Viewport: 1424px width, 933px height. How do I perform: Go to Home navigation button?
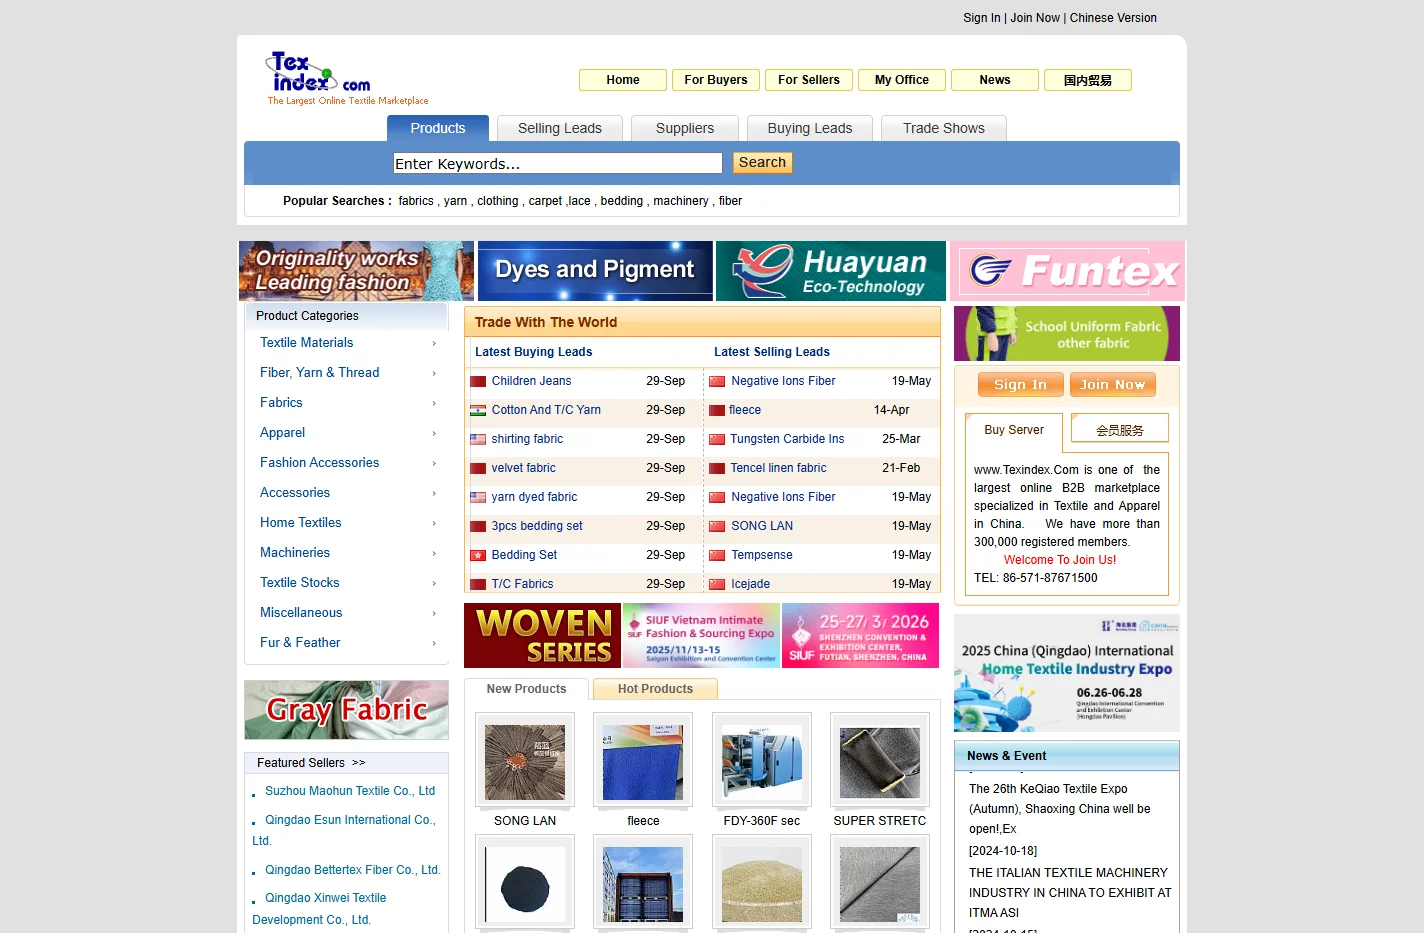623,80
